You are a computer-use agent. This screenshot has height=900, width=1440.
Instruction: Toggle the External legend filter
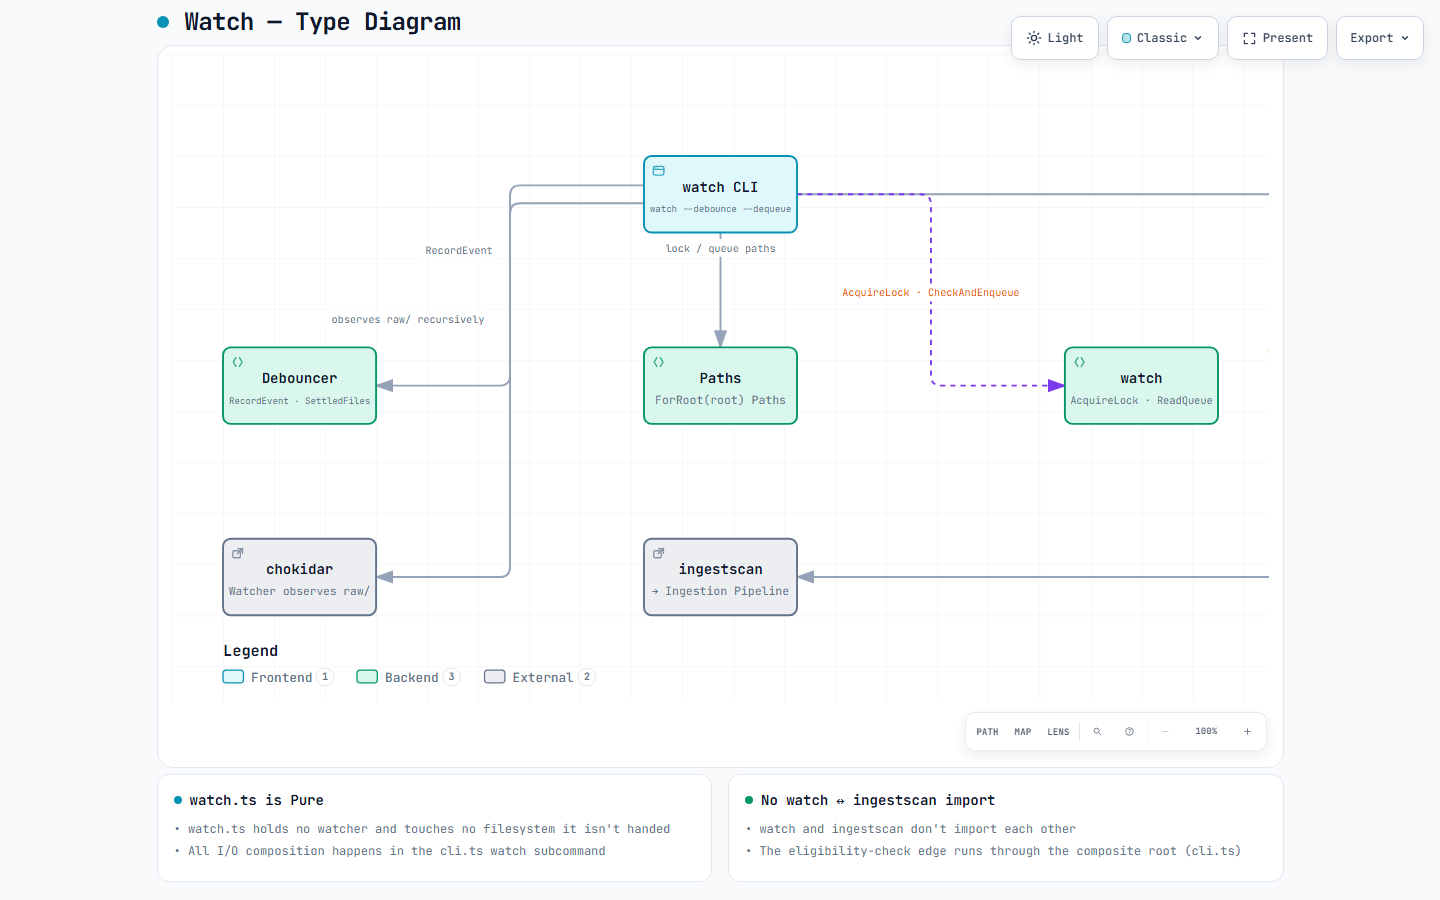pos(539,677)
